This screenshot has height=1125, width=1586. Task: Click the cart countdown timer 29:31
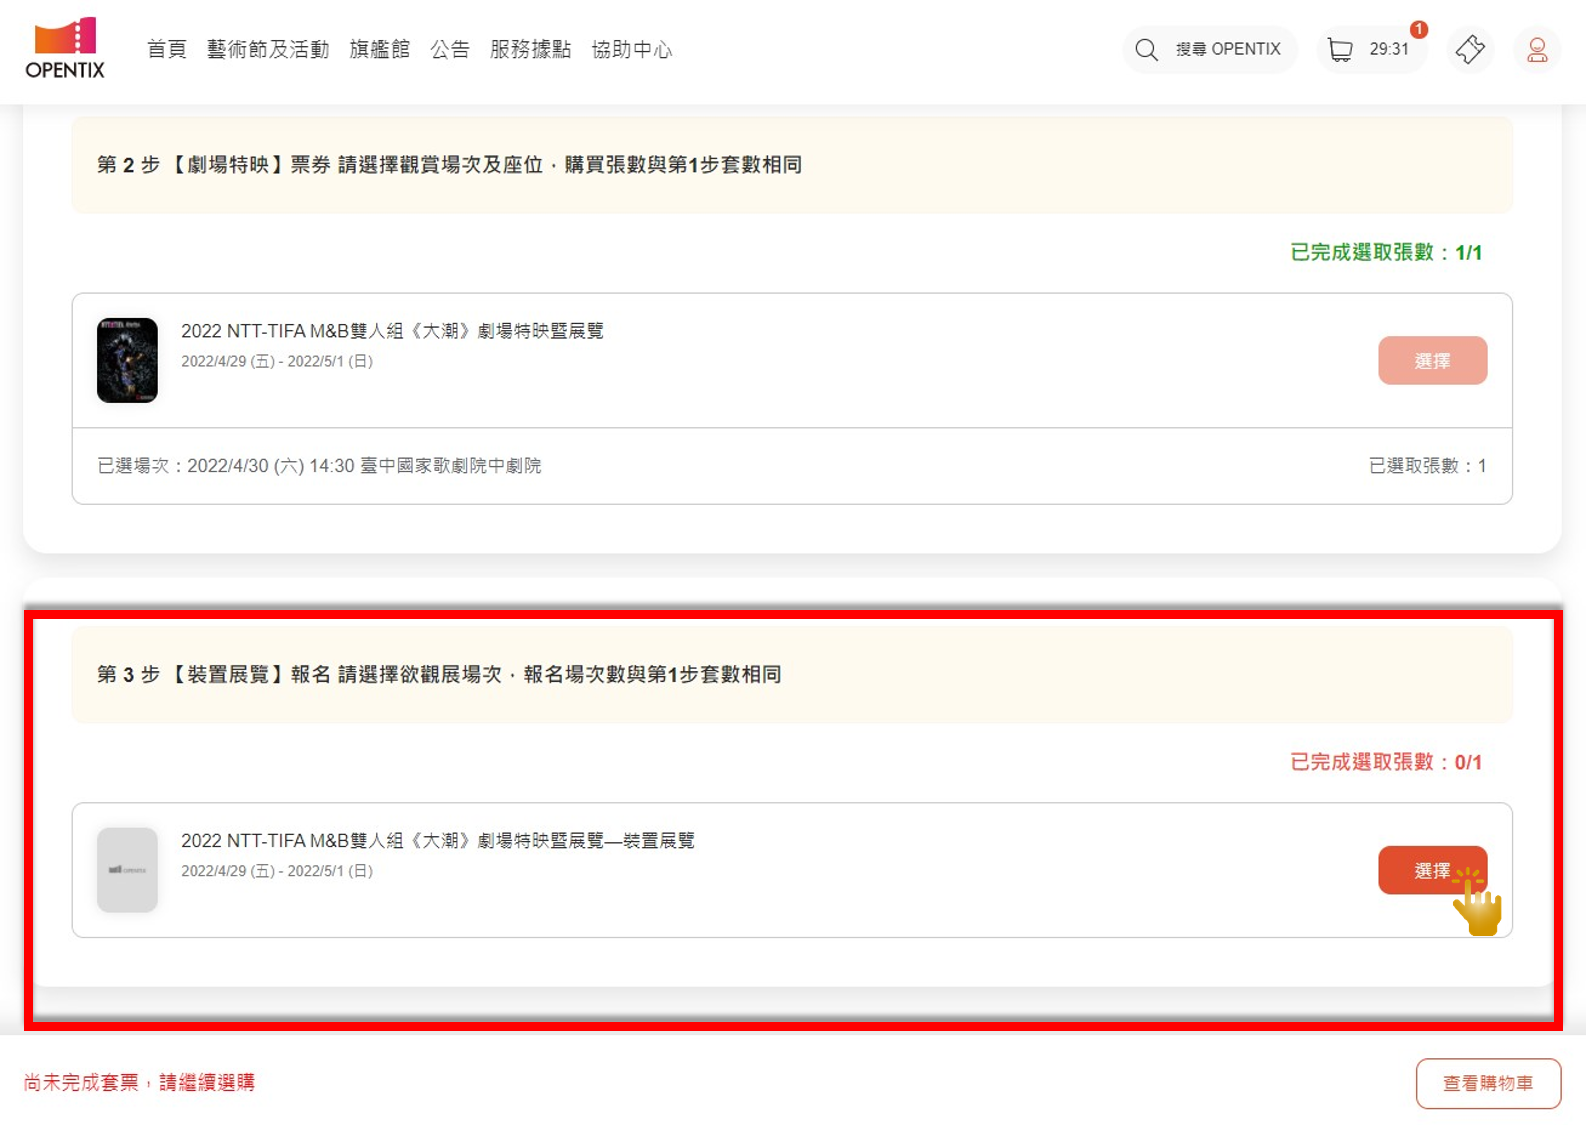1389,49
